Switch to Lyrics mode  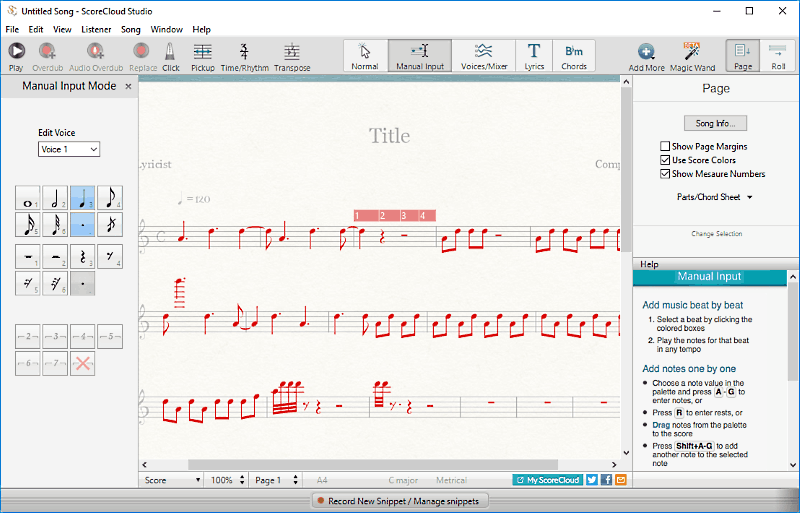click(534, 56)
